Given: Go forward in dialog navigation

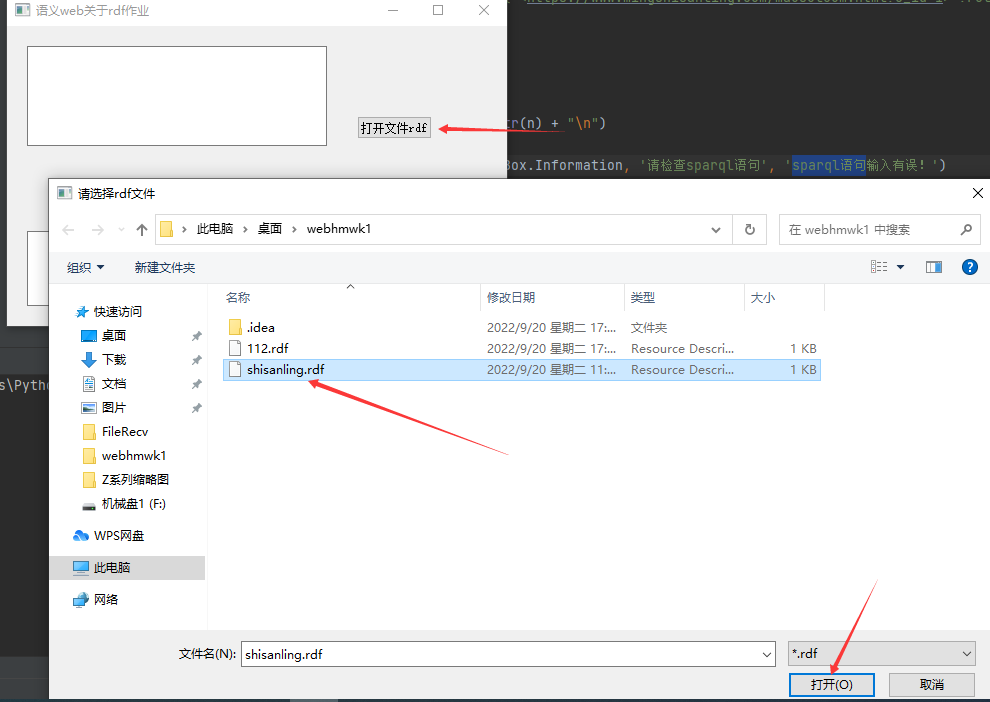Looking at the screenshot, I should (x=97, y=230).
